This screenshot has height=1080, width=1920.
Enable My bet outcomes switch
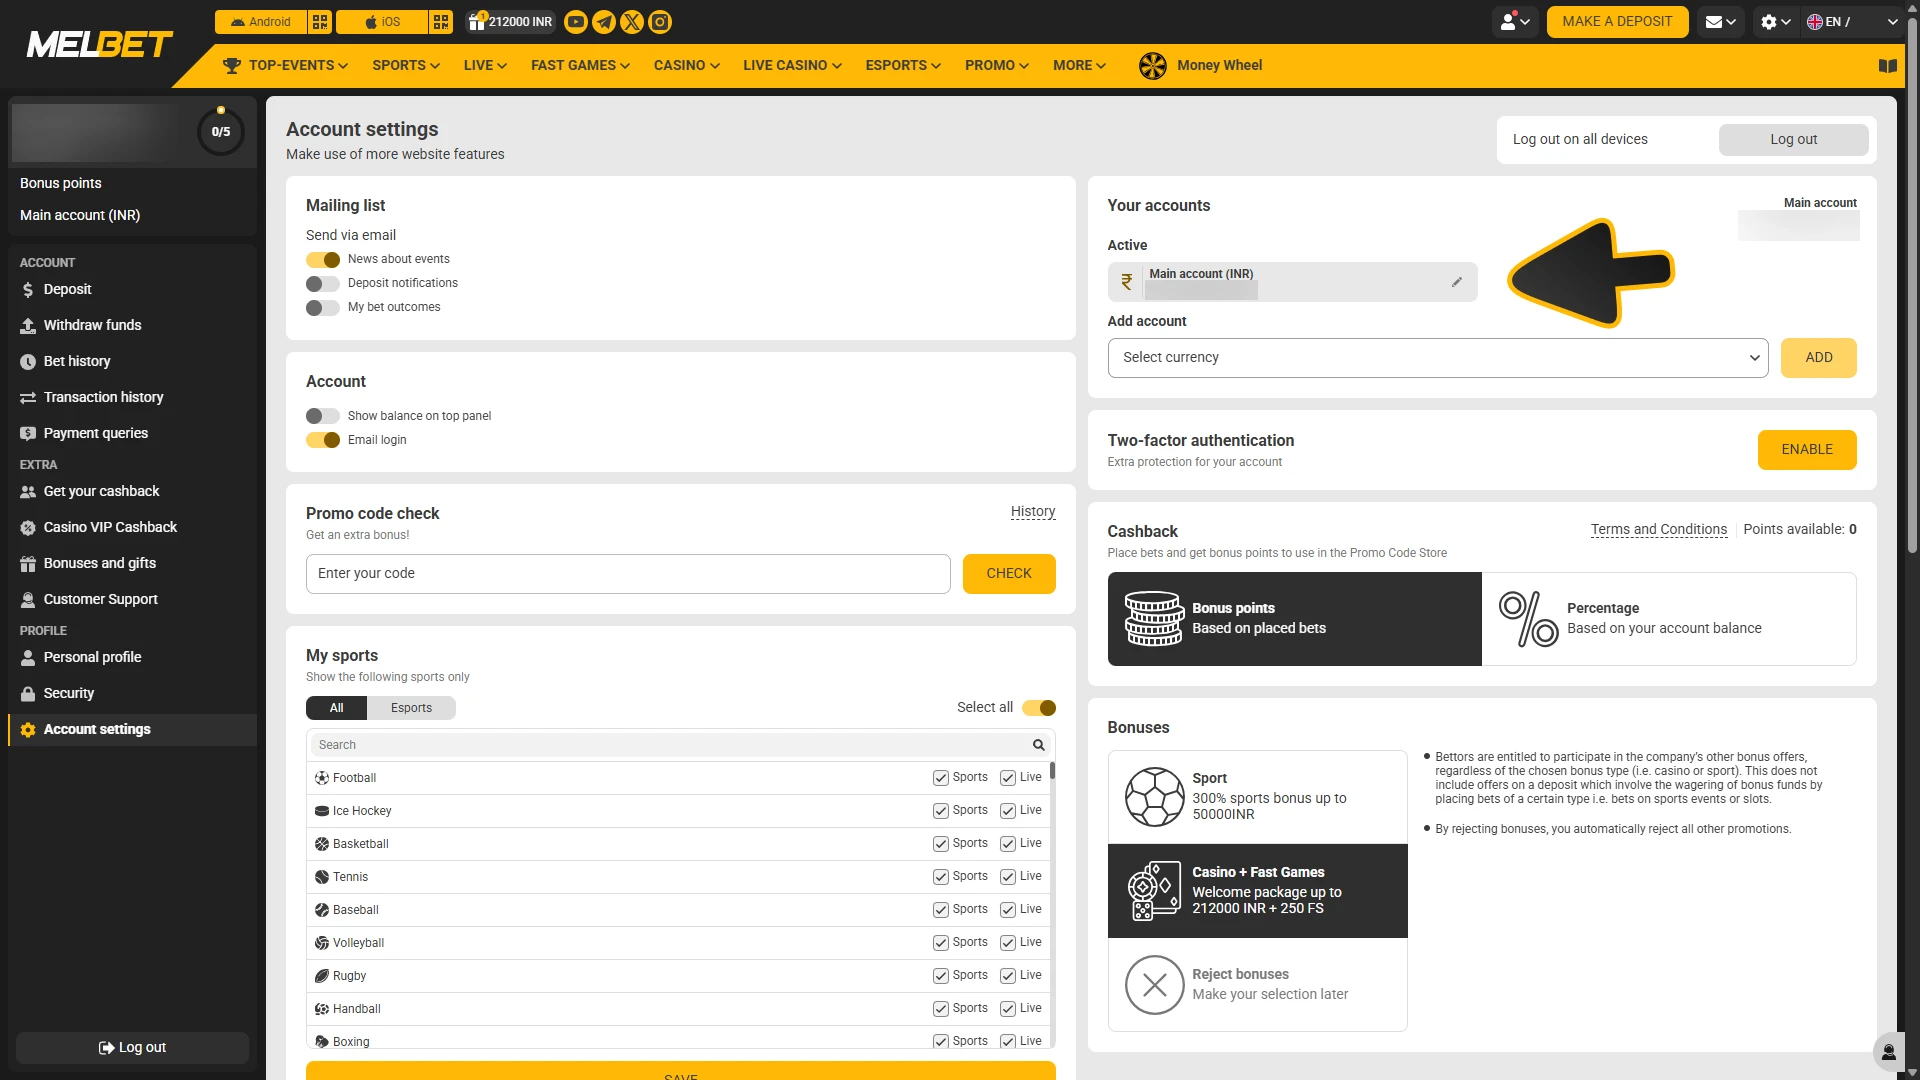[x=323, y=308]
